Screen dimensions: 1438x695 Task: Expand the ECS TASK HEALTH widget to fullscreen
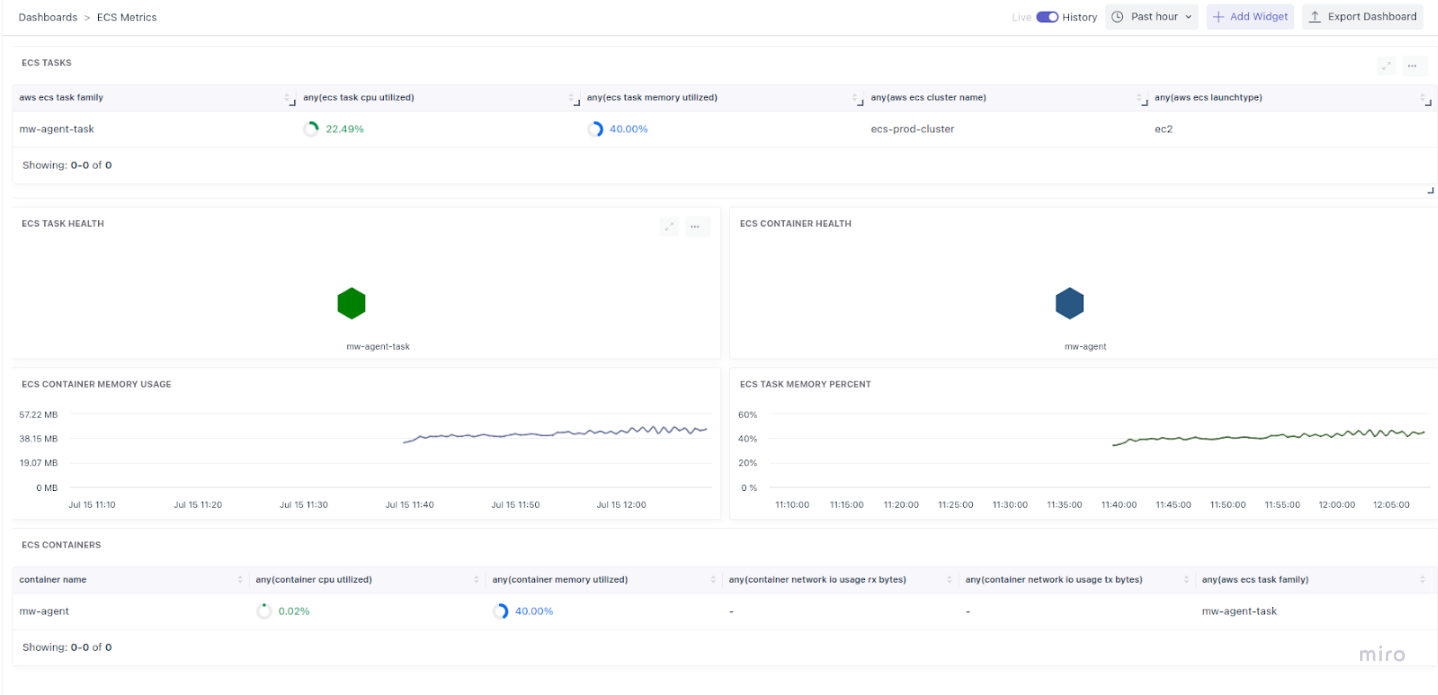coord(669,226)
